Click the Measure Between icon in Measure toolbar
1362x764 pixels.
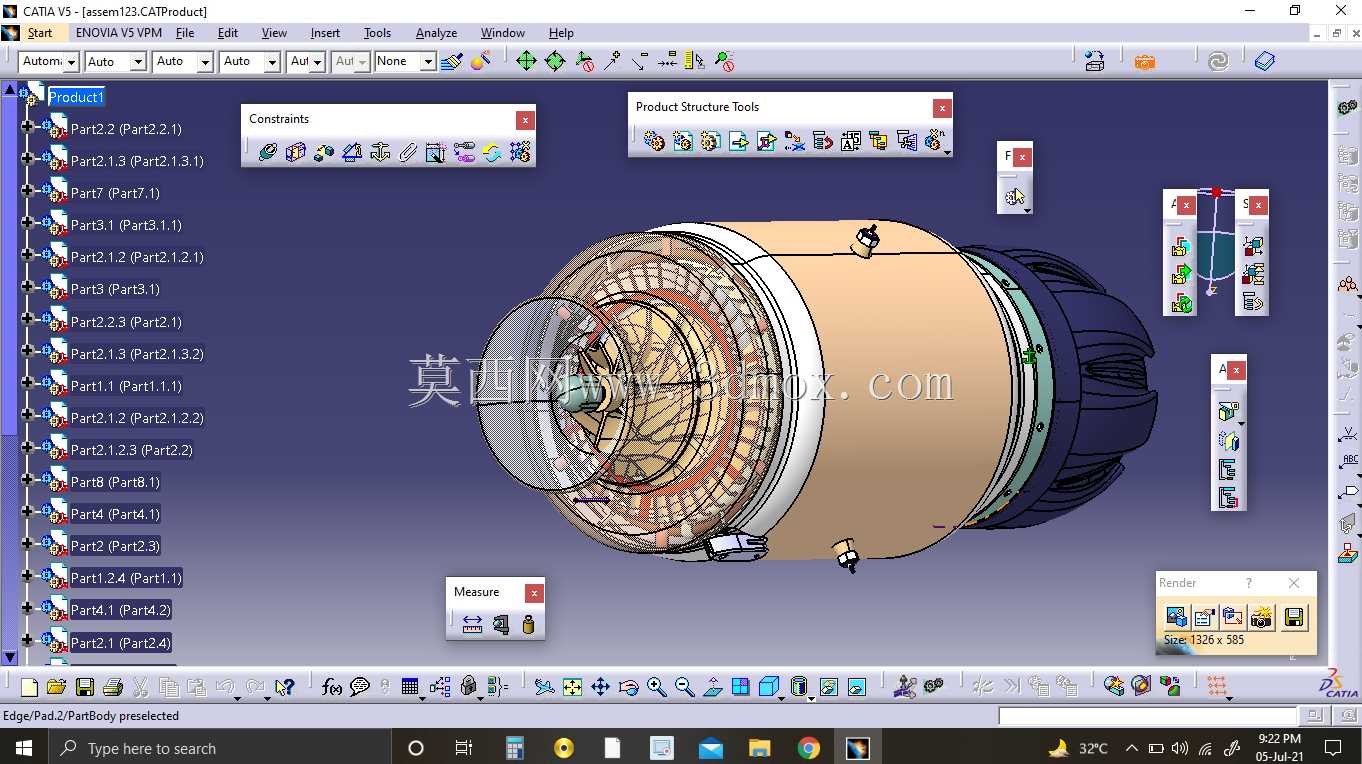[472, 625]
